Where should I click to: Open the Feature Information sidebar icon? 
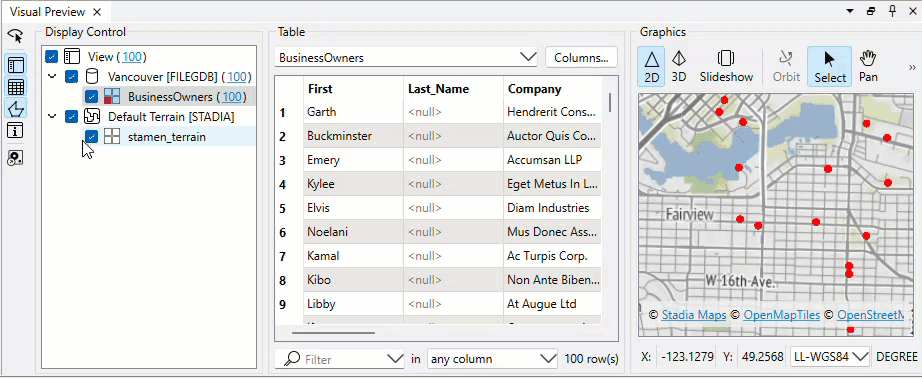16,131
